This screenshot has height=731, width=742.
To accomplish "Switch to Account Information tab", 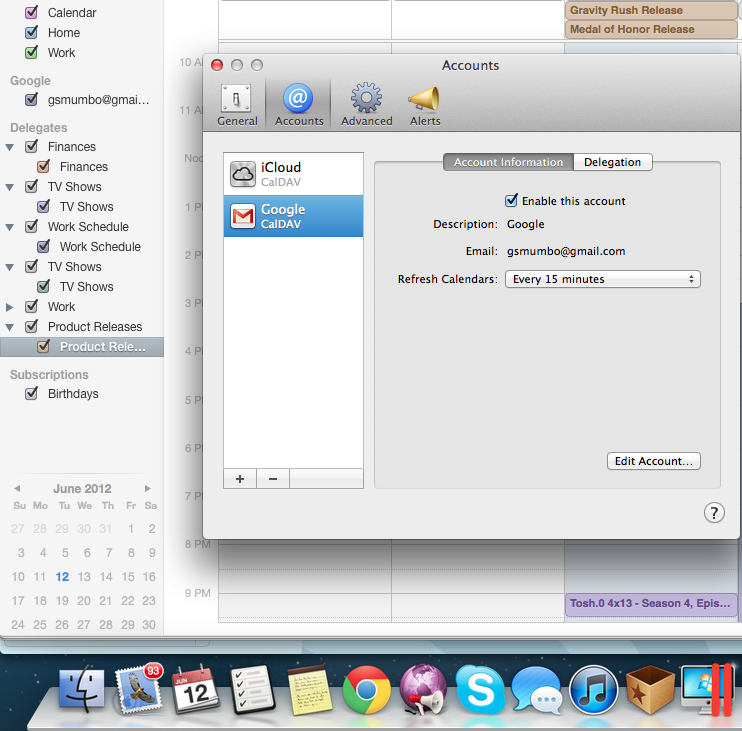I will pos(508,162).
